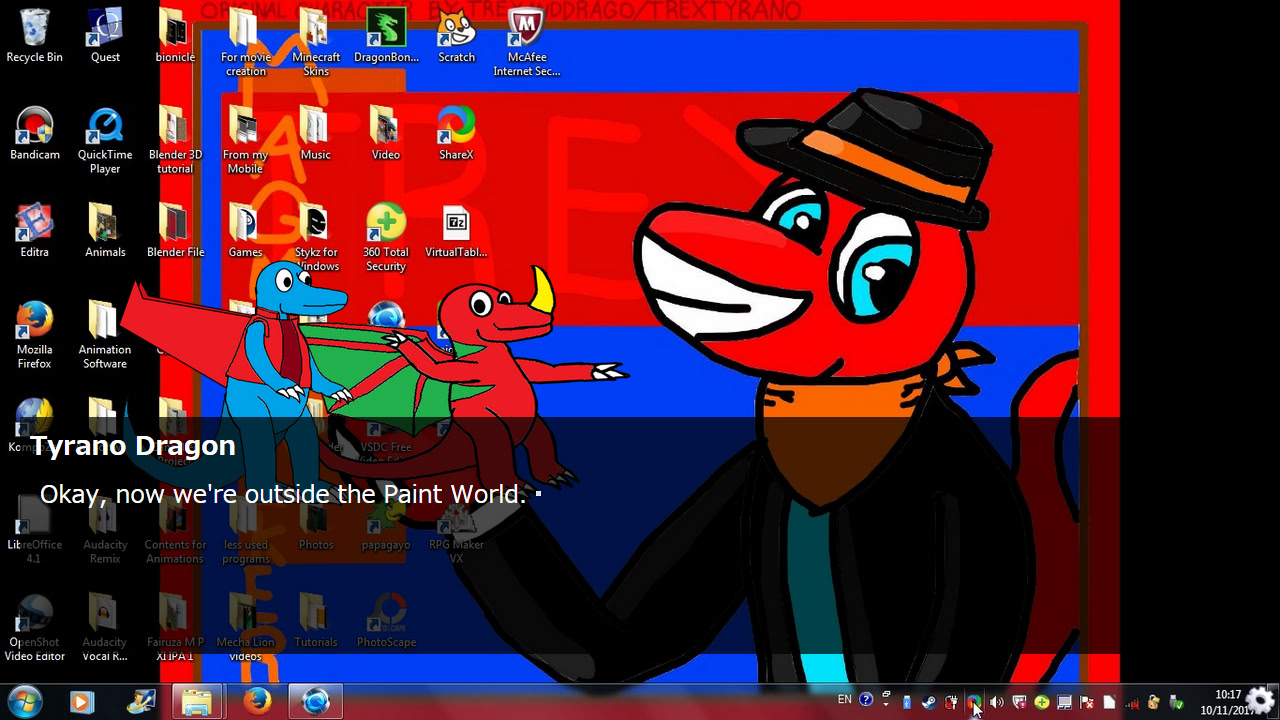Open the Photos folder
Image resolution: width=1280 pixels, height=720 pixels.
tap(316, 524)
